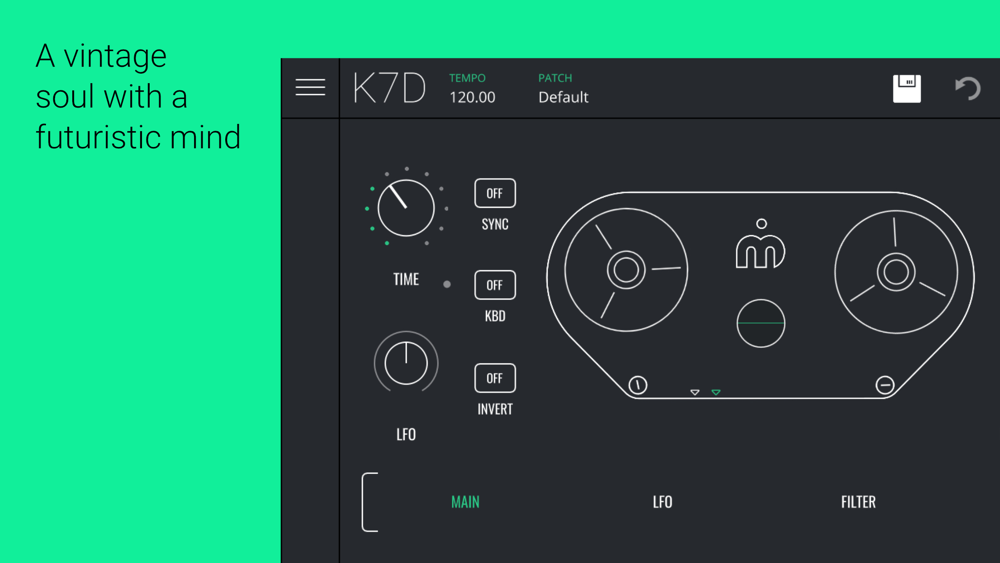
Task: Click the right tape reel
Action: (x=896, y=272)
